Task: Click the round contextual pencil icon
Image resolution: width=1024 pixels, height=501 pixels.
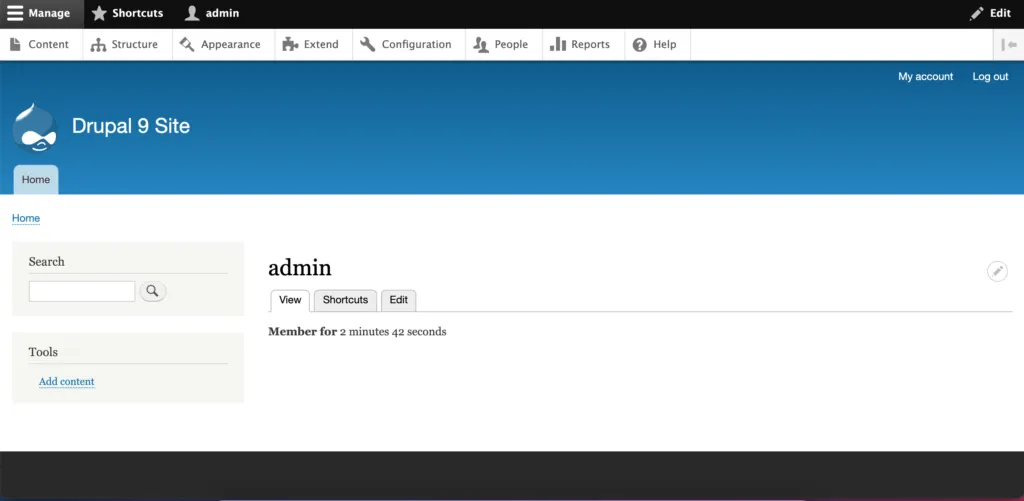Action: [997, 271]
